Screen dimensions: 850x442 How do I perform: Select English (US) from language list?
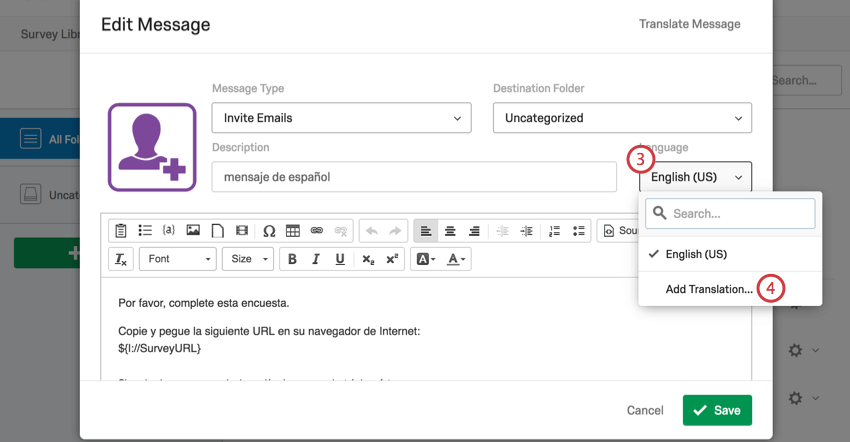pos(730,254)
